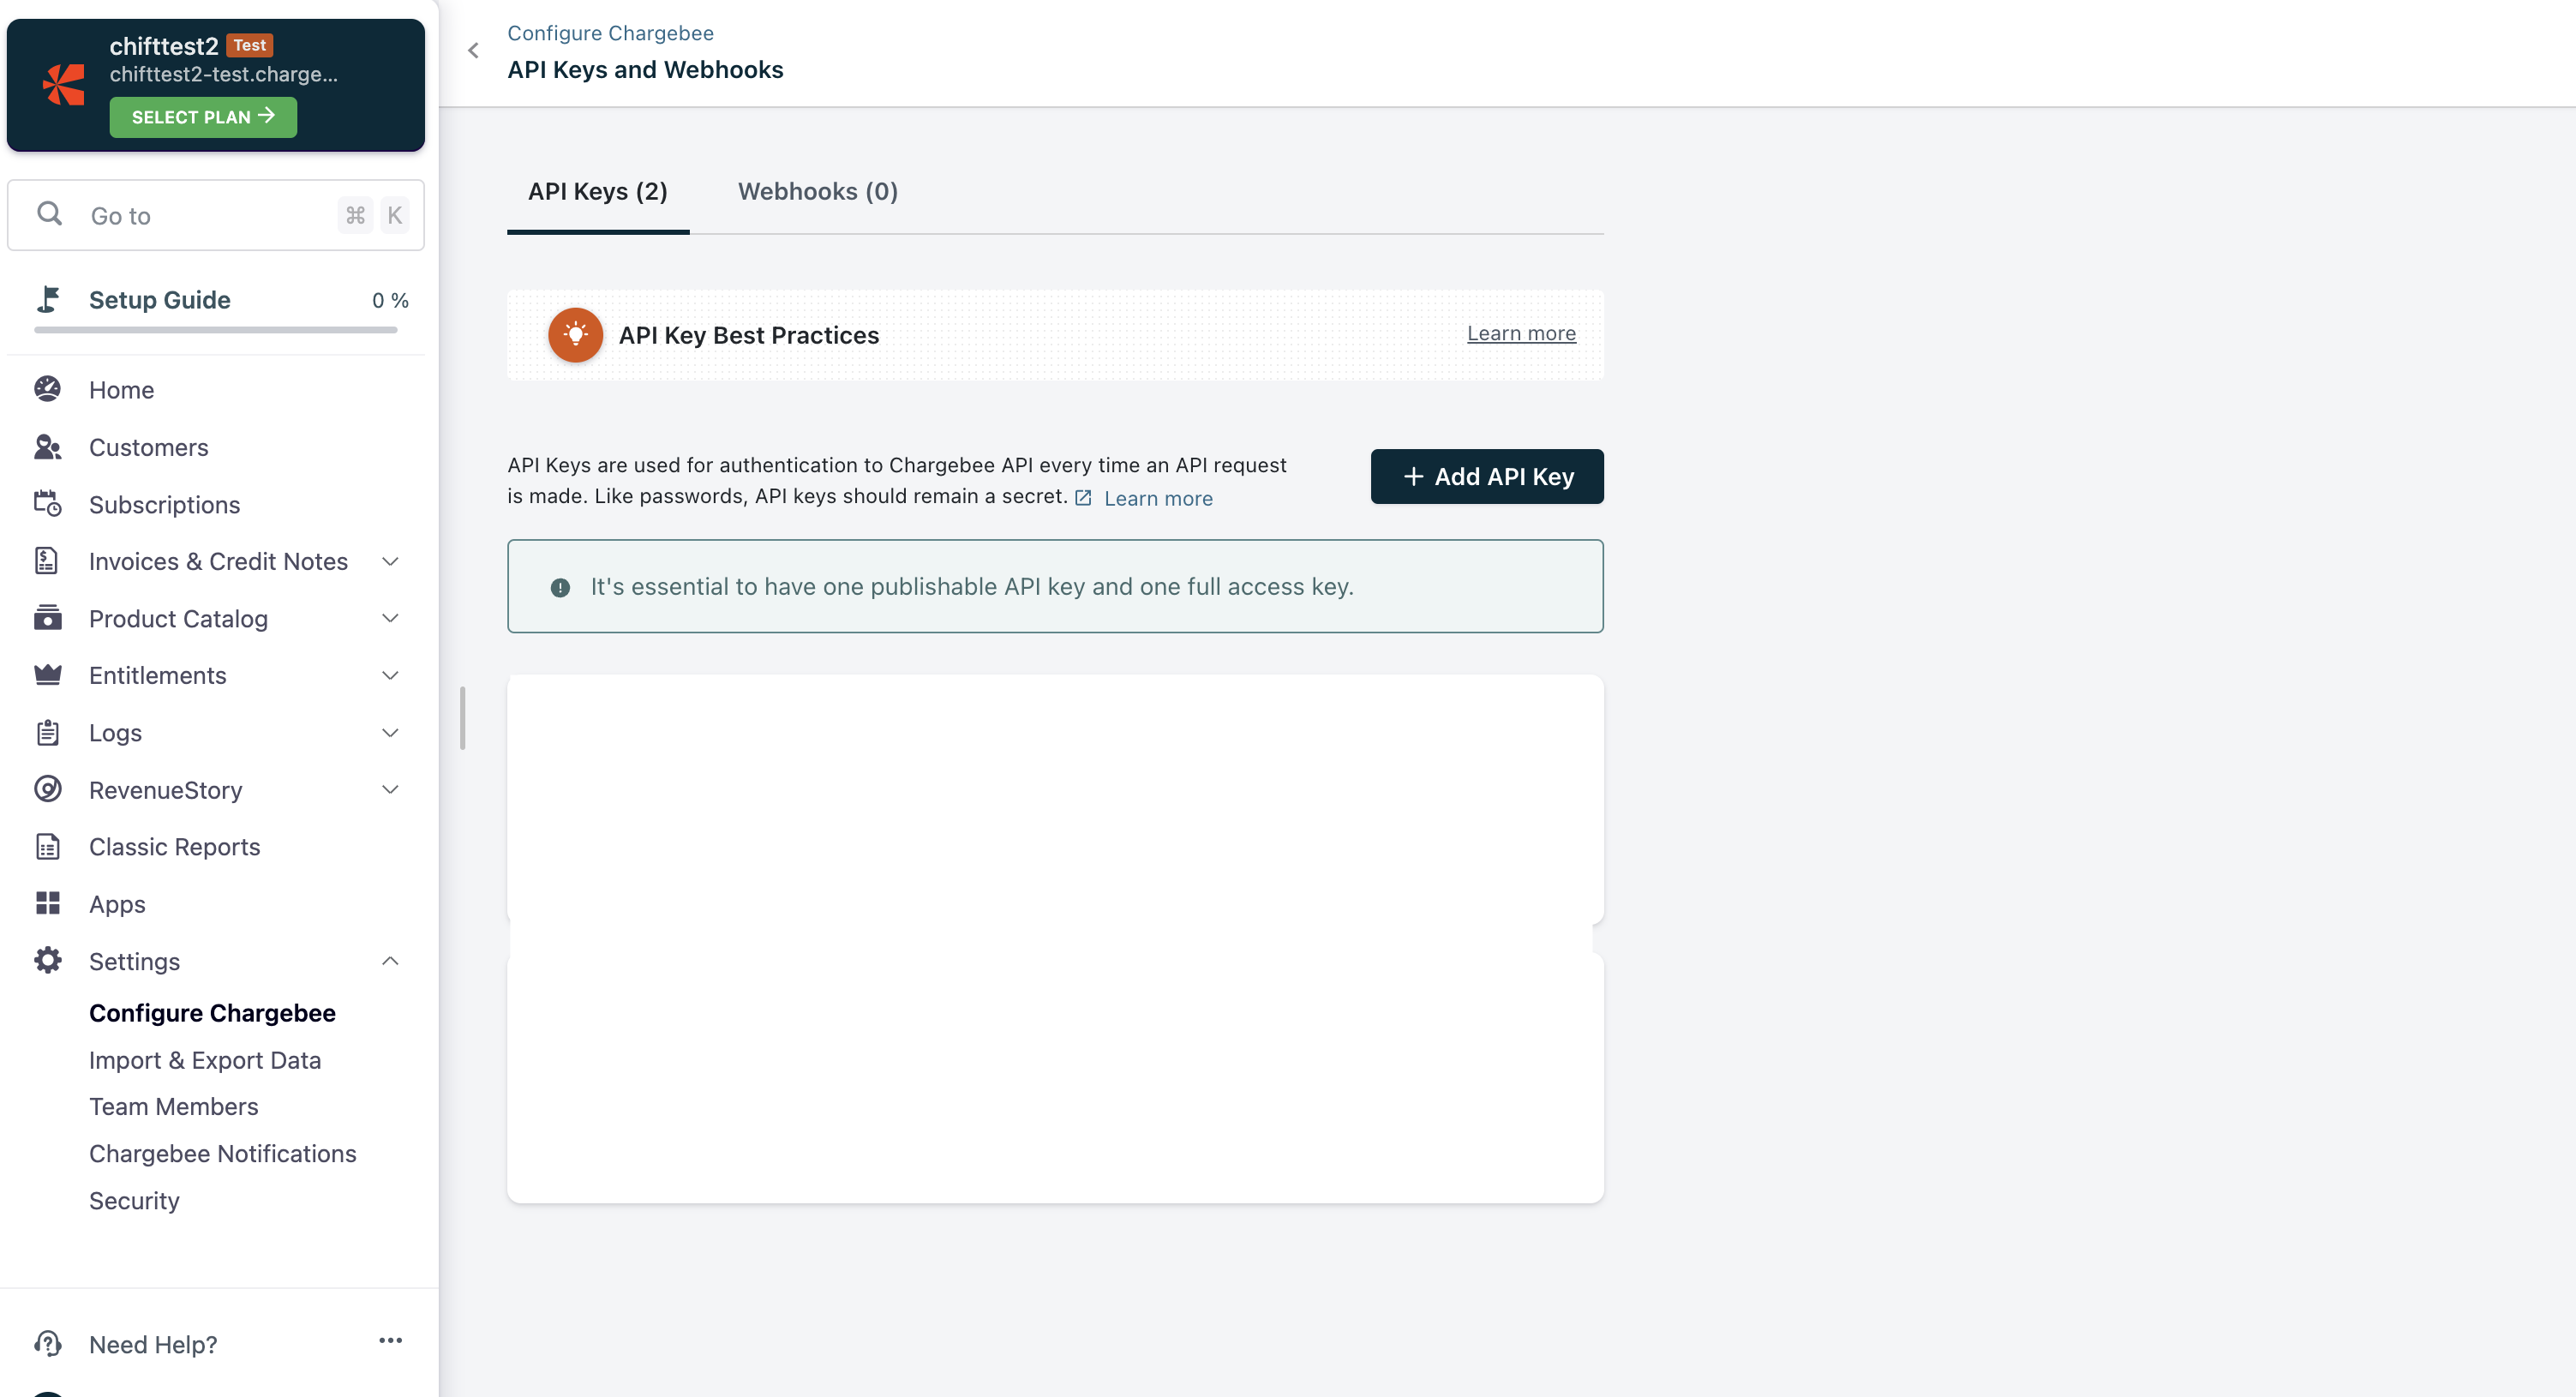Click the Subscriptions calendar icon

[47, 504]
